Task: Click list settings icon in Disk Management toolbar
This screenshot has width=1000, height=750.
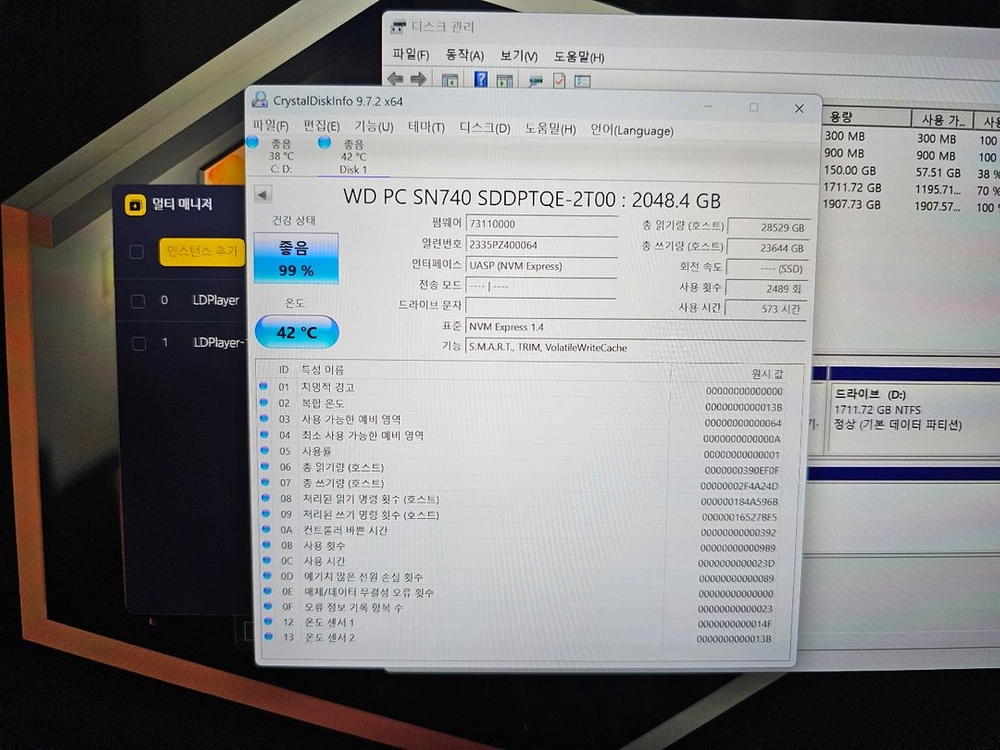Action: coord(582,82)
